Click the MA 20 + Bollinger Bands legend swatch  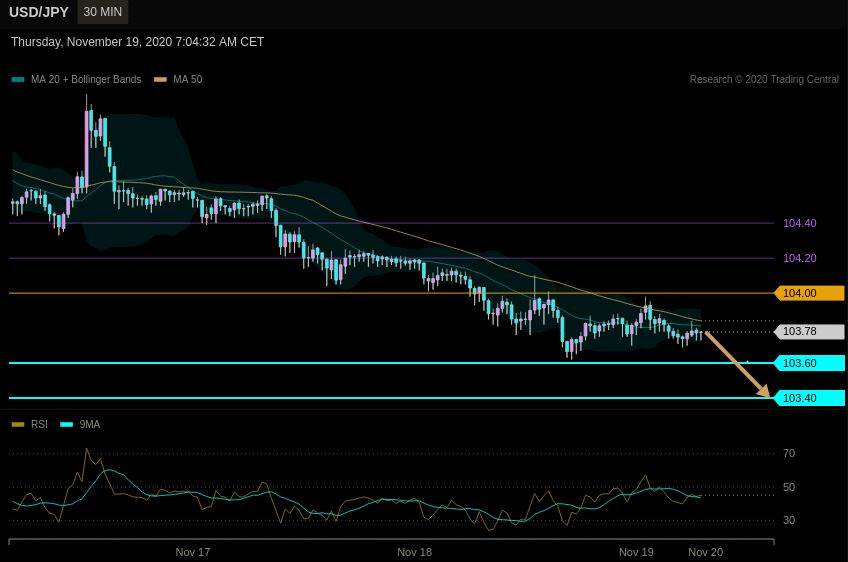18,80
